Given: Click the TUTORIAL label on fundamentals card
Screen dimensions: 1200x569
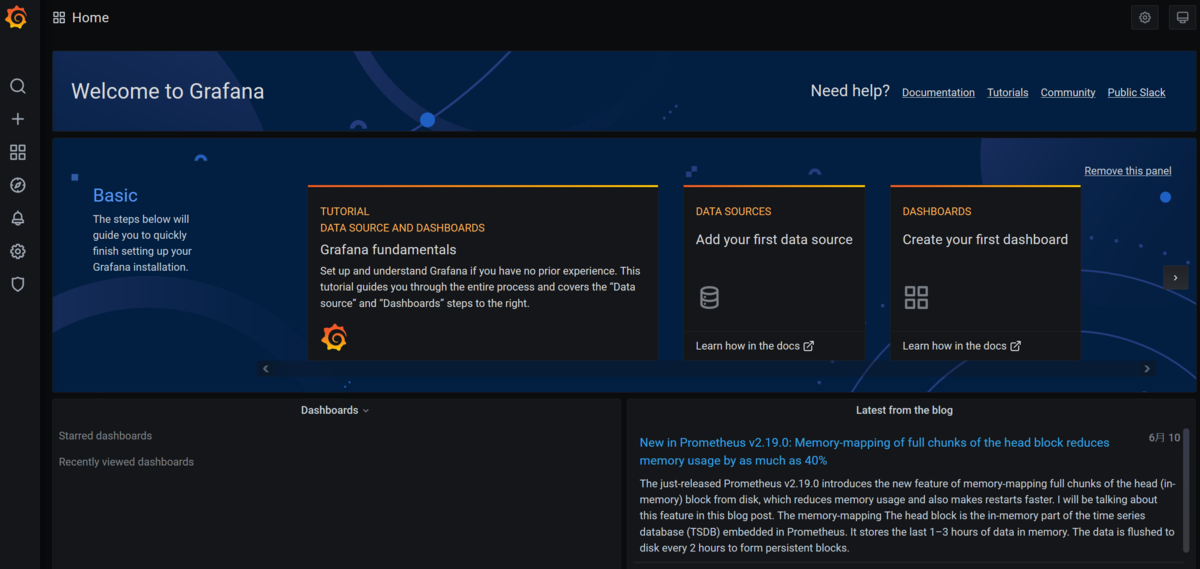Looking at the screenshot, I should [345, 212].
